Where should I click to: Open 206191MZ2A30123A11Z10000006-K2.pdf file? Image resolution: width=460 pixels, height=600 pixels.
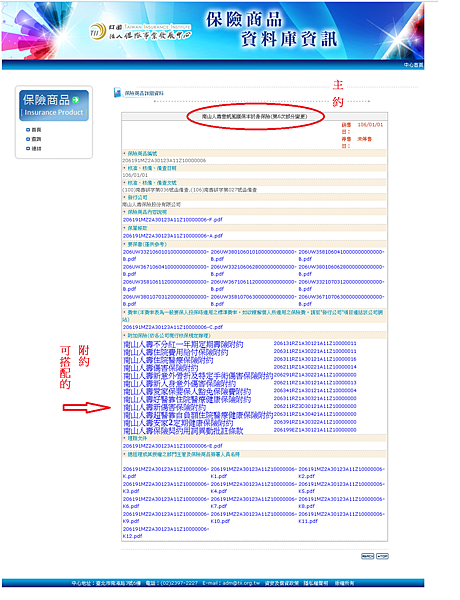click(341, 473)
